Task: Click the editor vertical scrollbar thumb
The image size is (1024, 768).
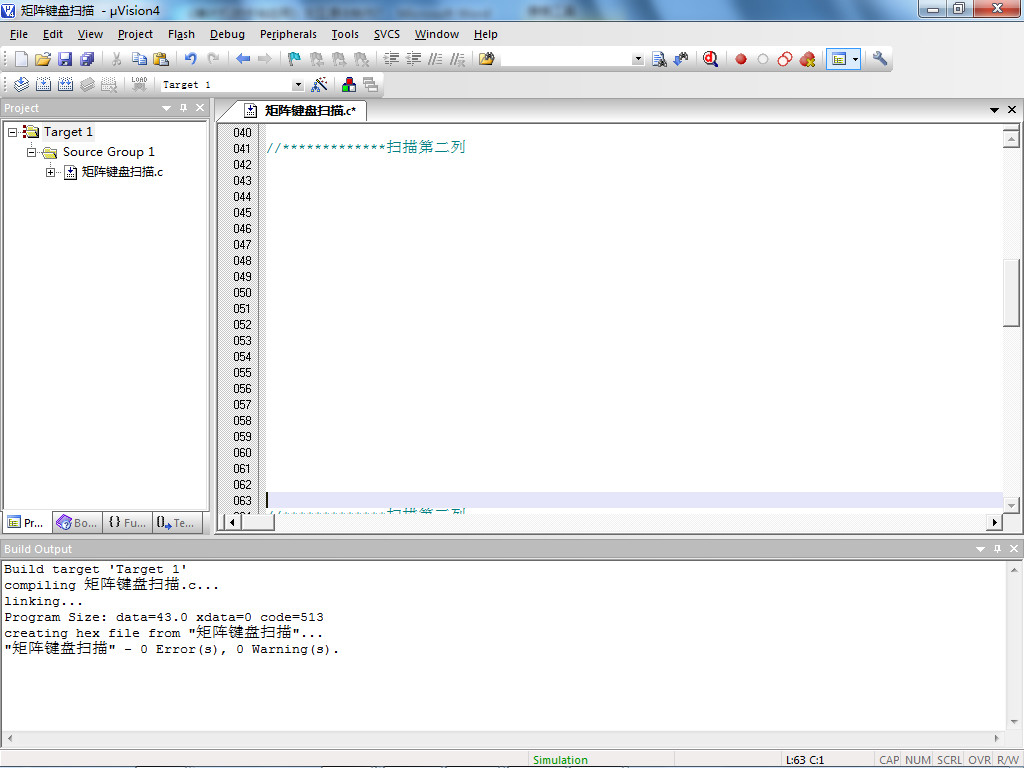Action: pos(1011,293)
